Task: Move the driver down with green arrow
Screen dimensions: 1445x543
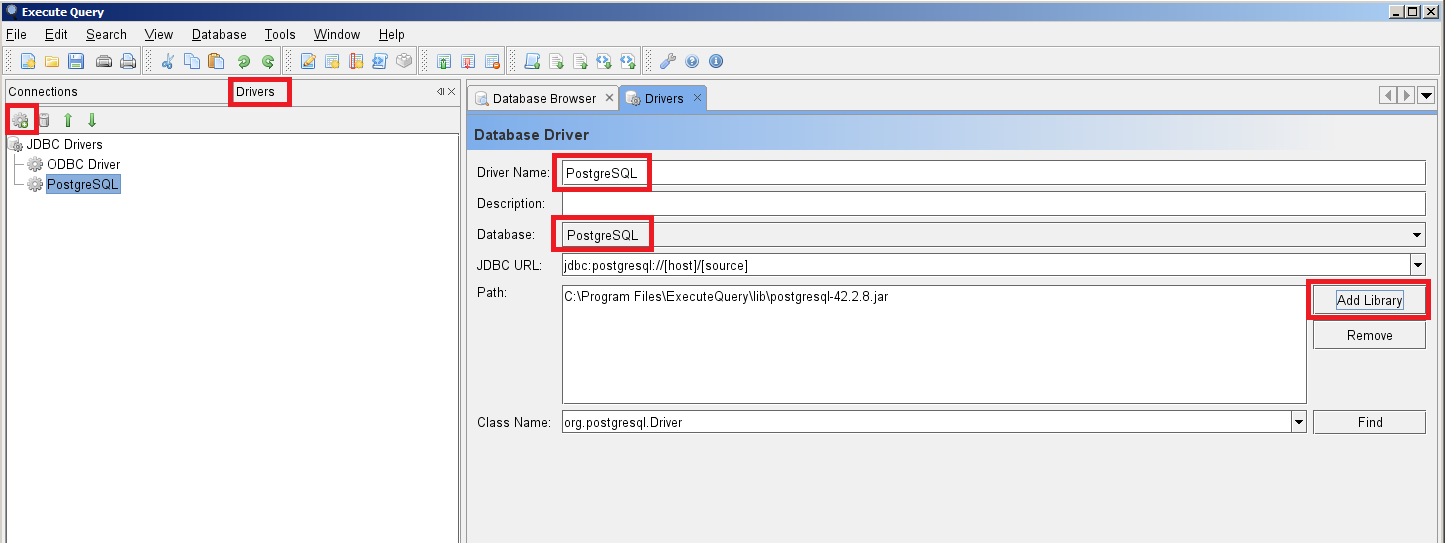Action: (92, 120)
